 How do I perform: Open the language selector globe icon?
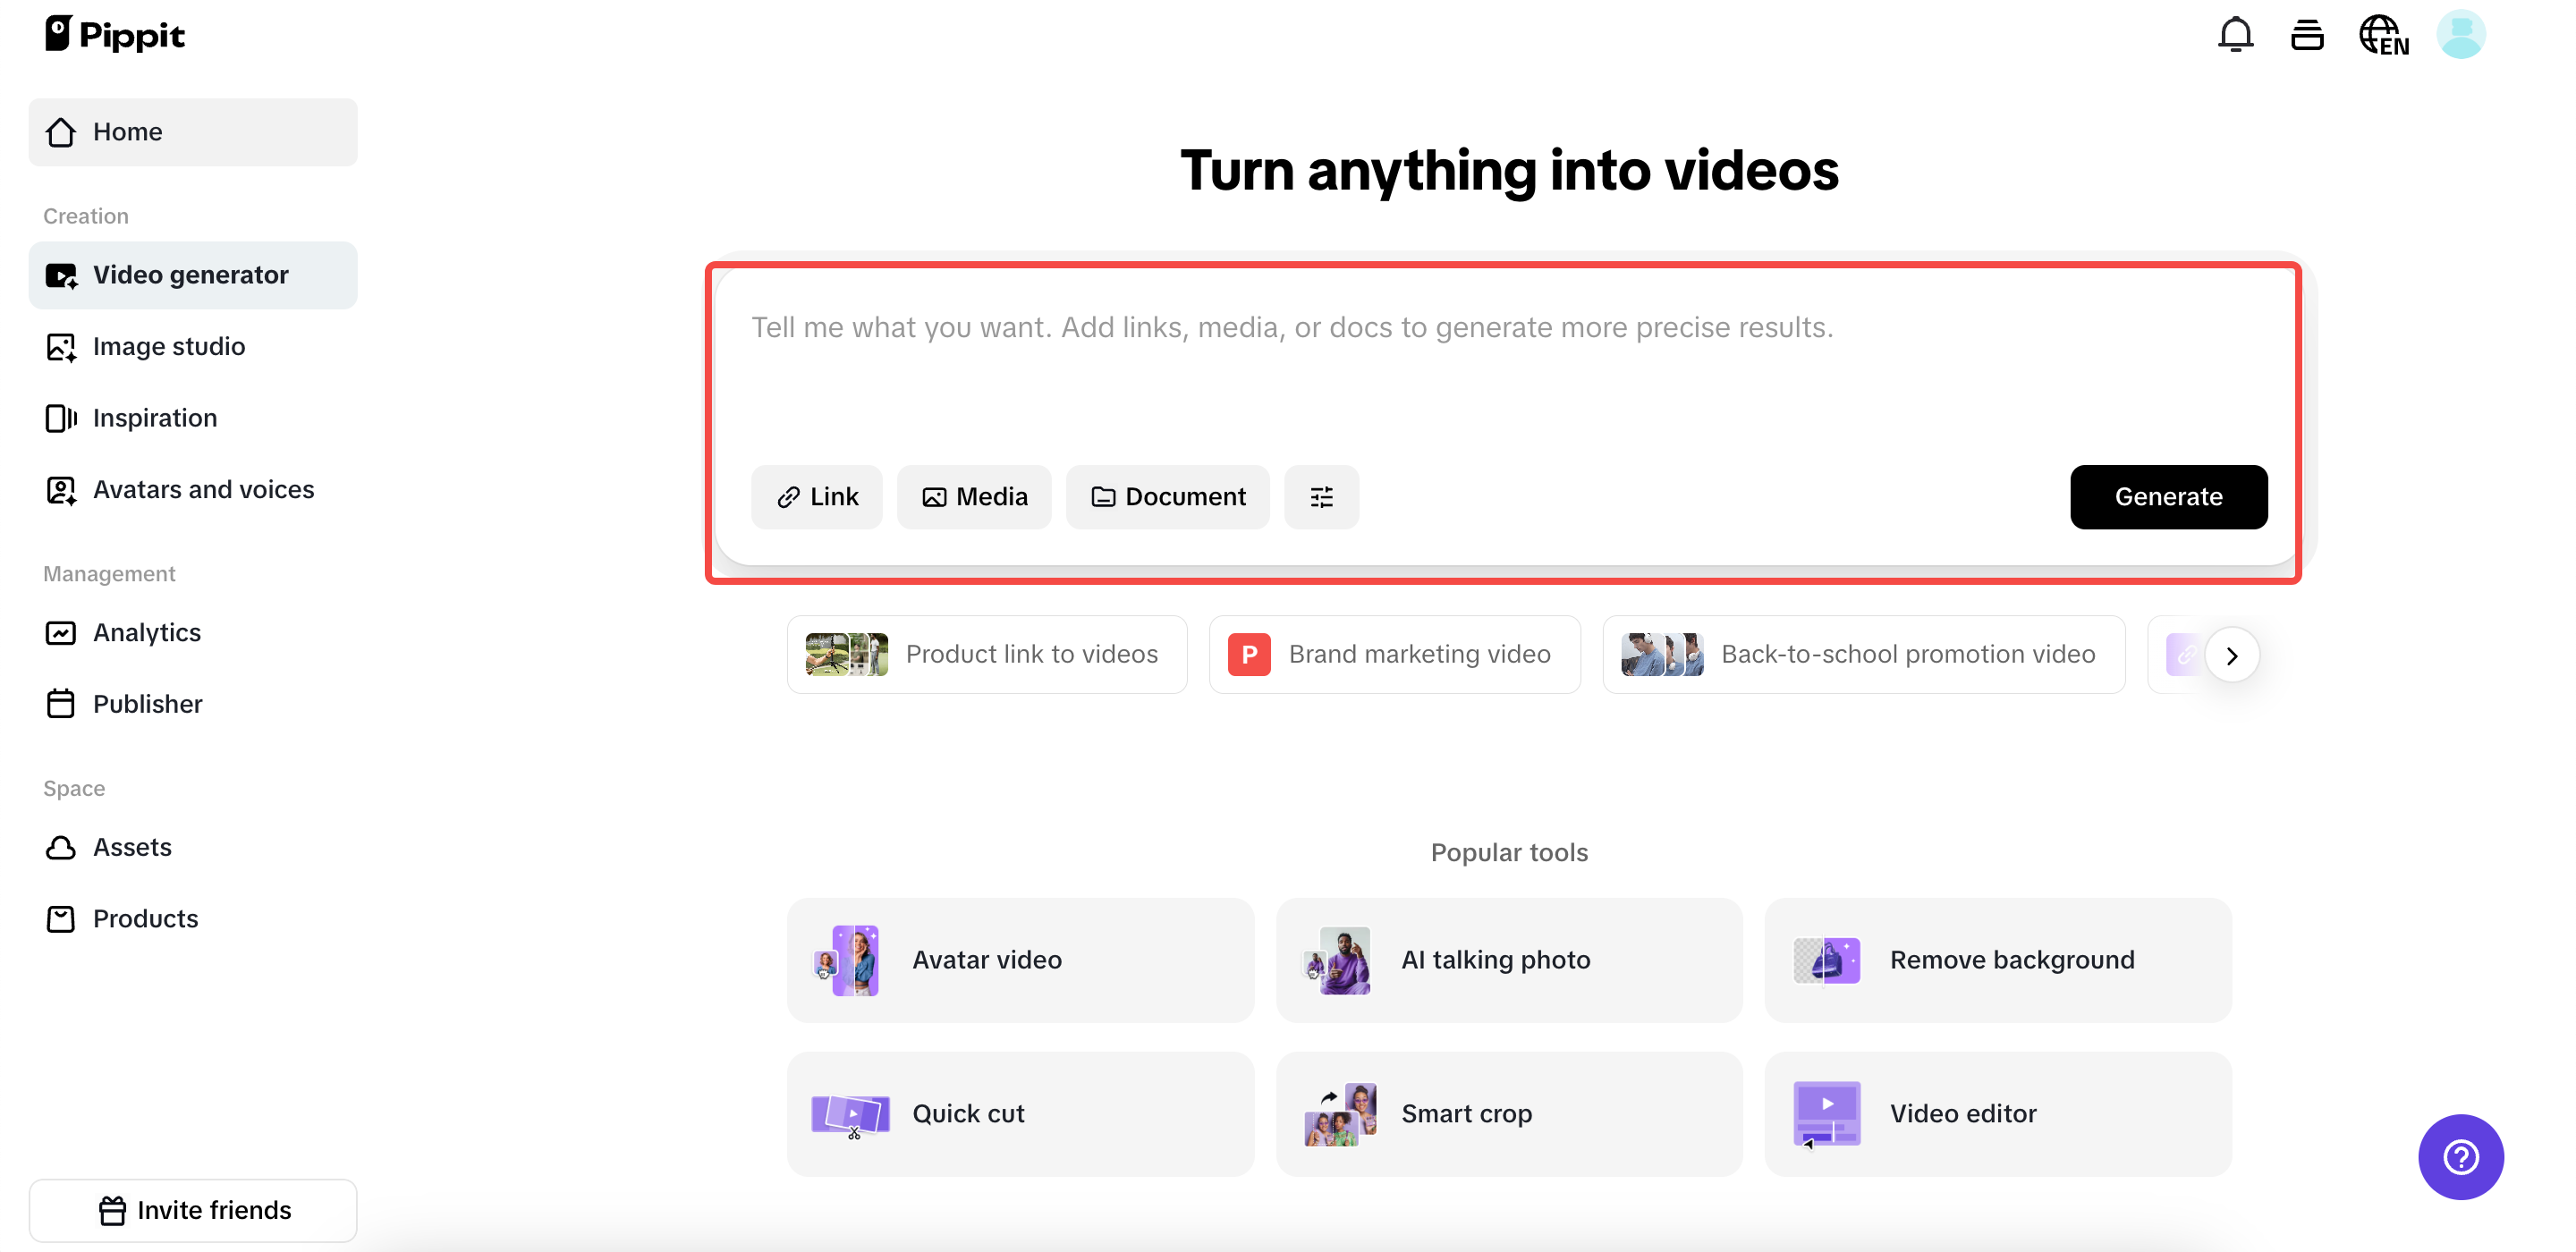coord(2383,34)
